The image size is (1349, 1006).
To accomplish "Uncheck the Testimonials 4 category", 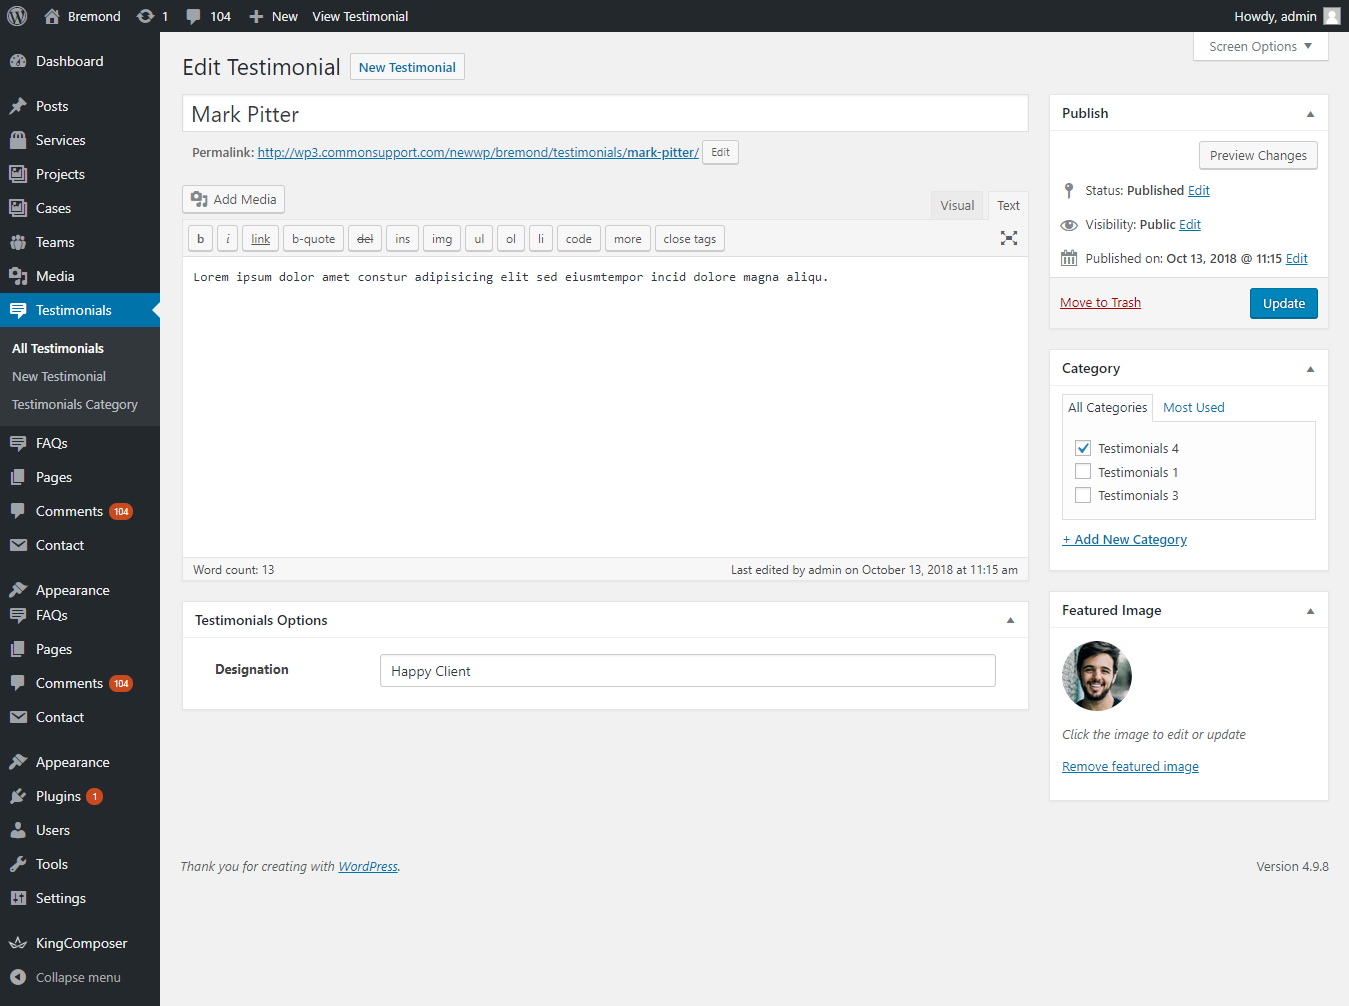I will tap(1083, 448).
